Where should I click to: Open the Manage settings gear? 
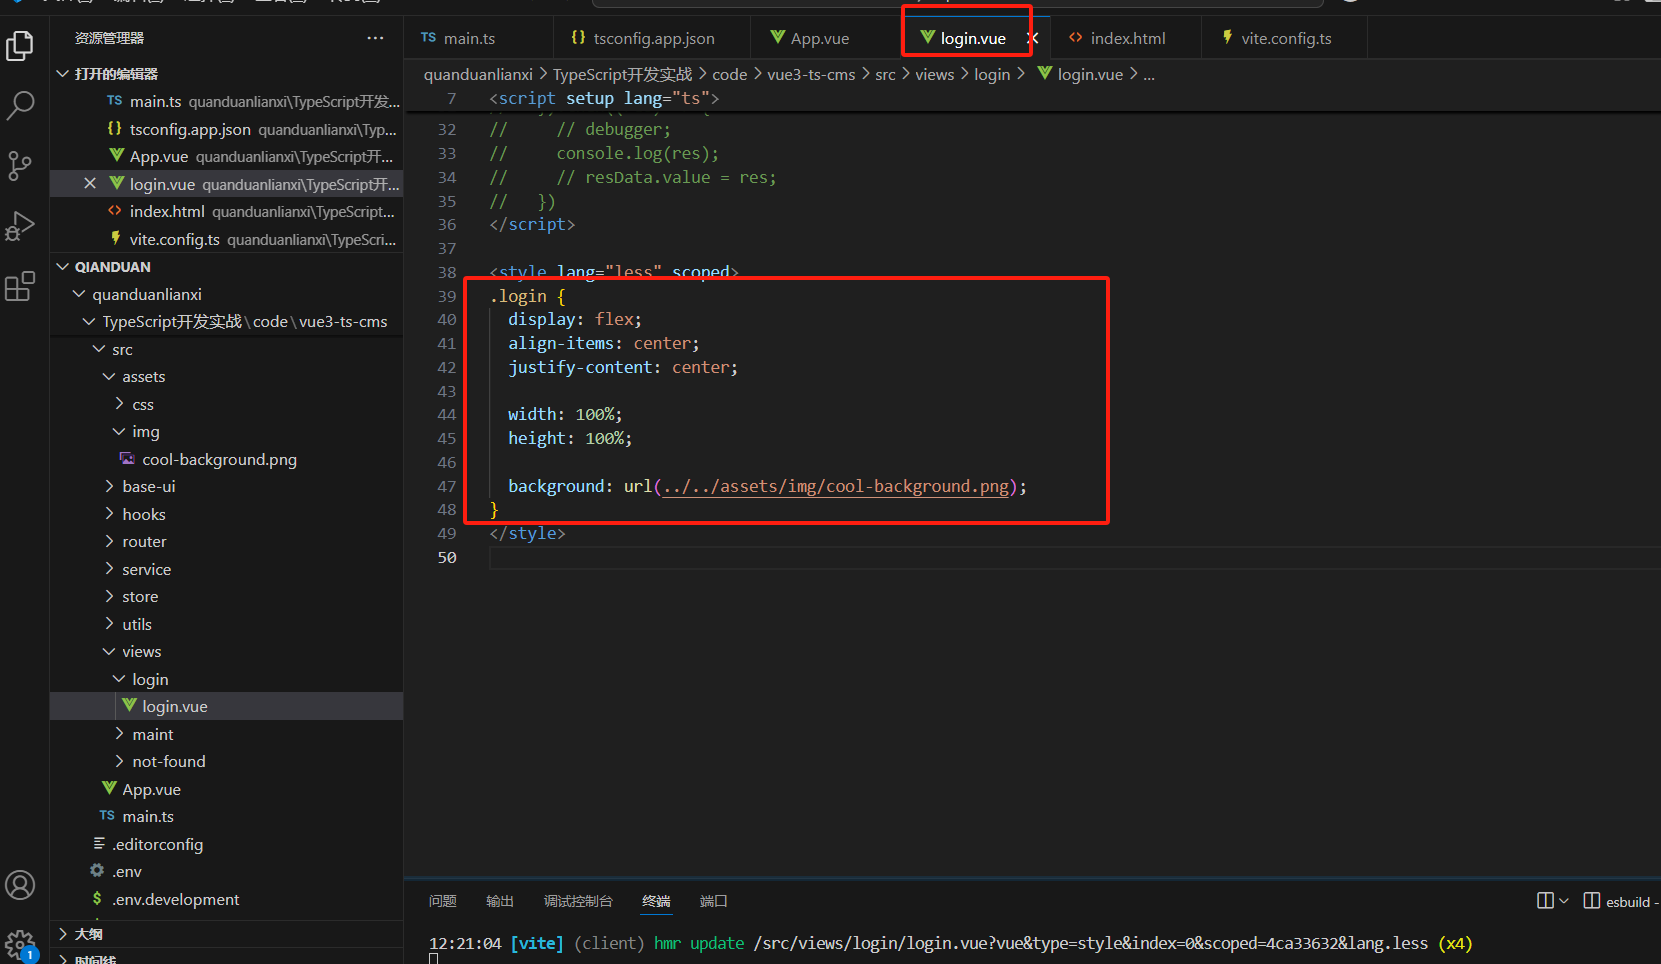20,944
